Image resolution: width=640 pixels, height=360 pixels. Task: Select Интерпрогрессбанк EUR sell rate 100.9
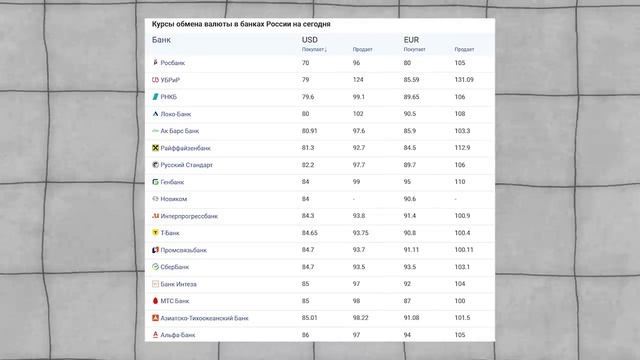pos(462,216)
